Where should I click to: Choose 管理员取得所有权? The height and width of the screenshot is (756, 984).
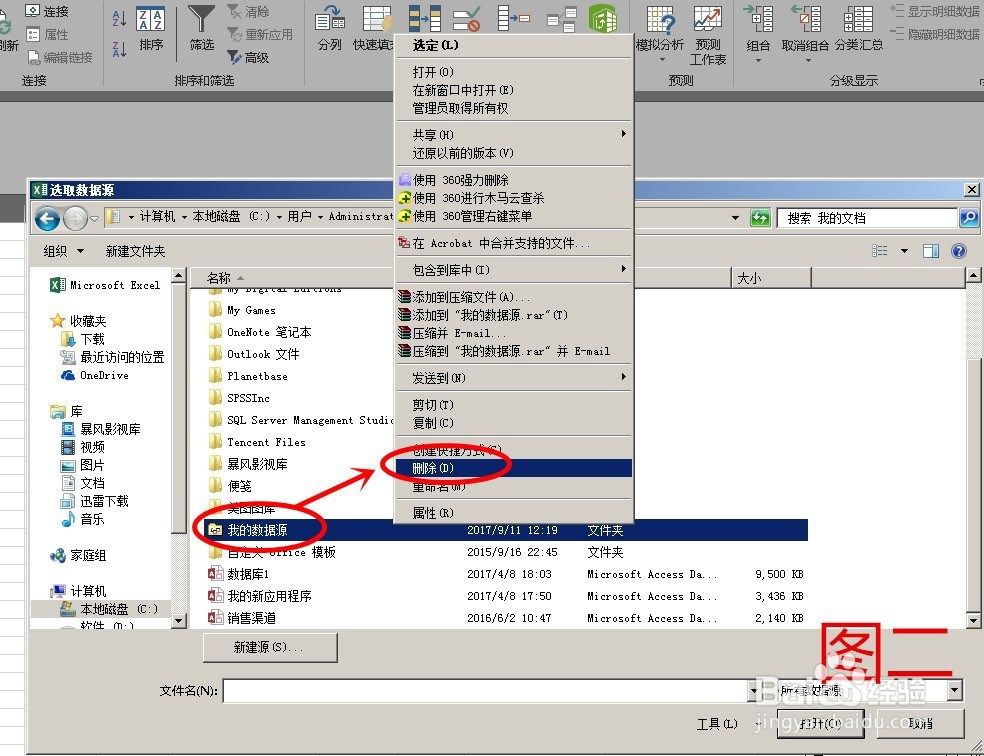[513, 108]
